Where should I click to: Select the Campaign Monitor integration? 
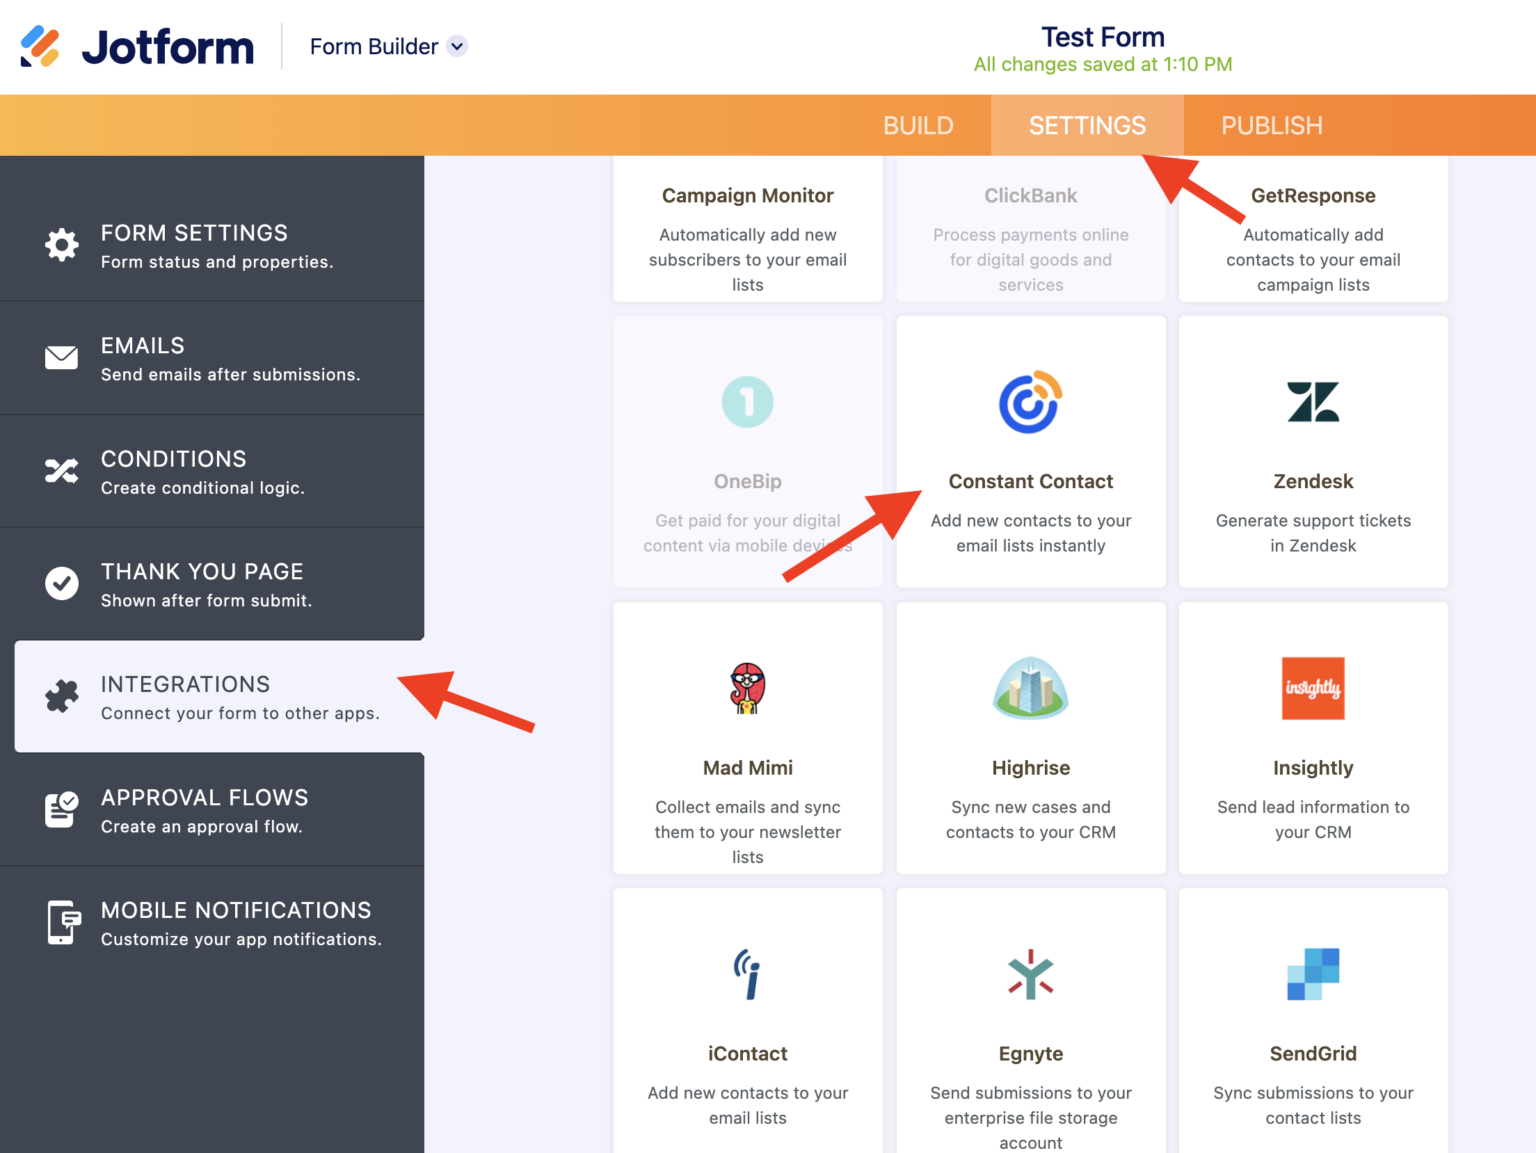[747, 230]
